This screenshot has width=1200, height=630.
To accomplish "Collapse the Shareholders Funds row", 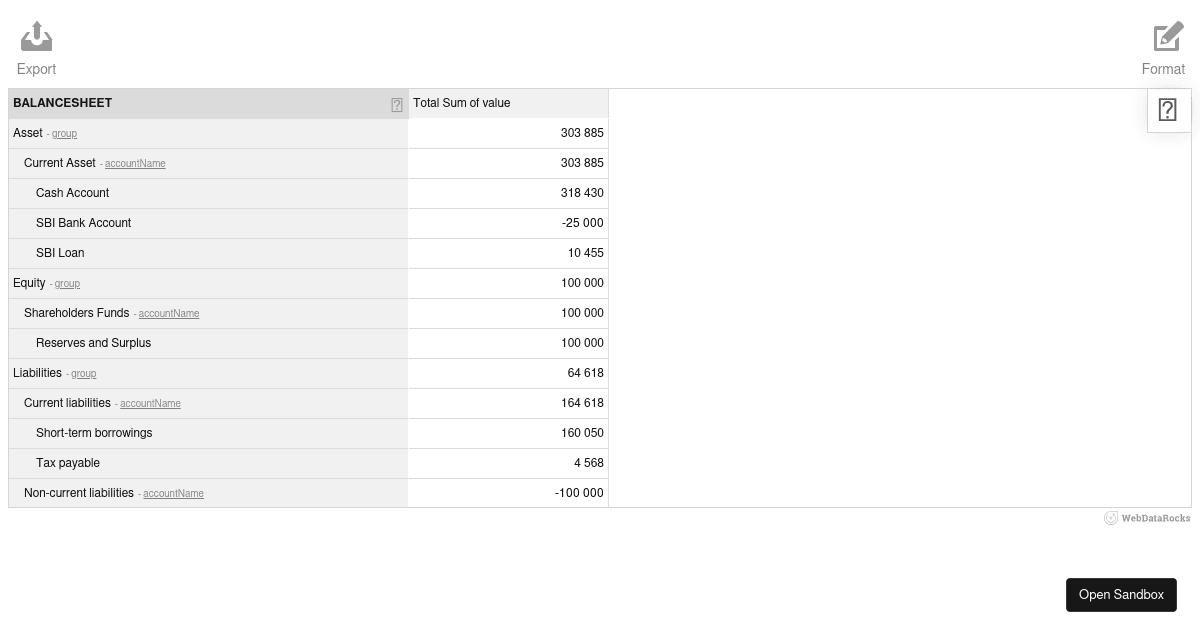I will tap(76, 313).
